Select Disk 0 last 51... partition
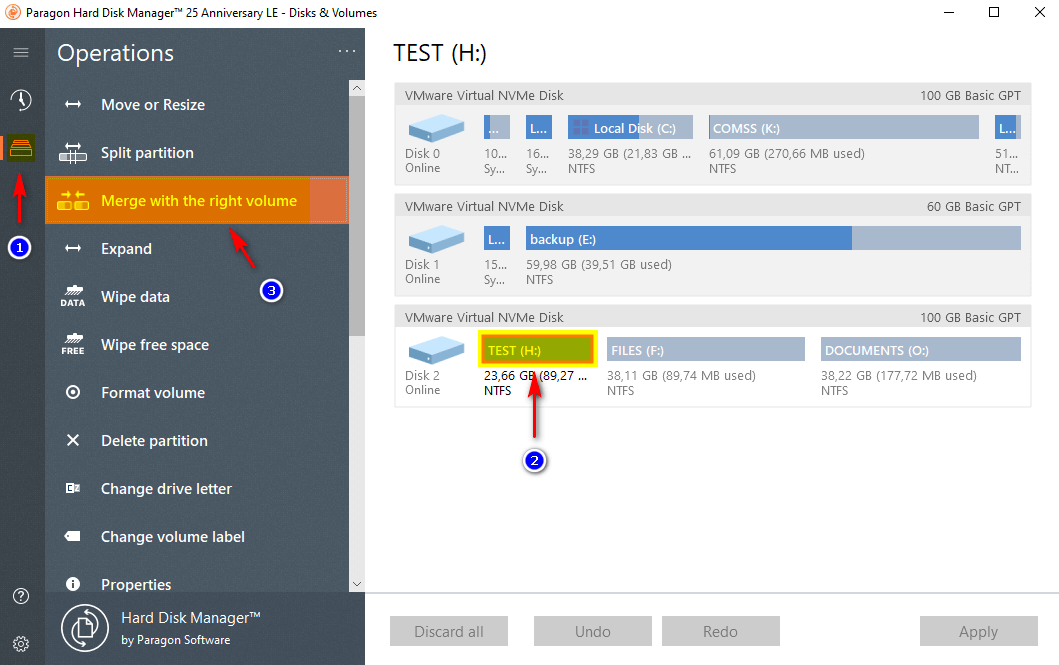The width and height of the screenshot is (1059, 665). tap(1007, 128)
